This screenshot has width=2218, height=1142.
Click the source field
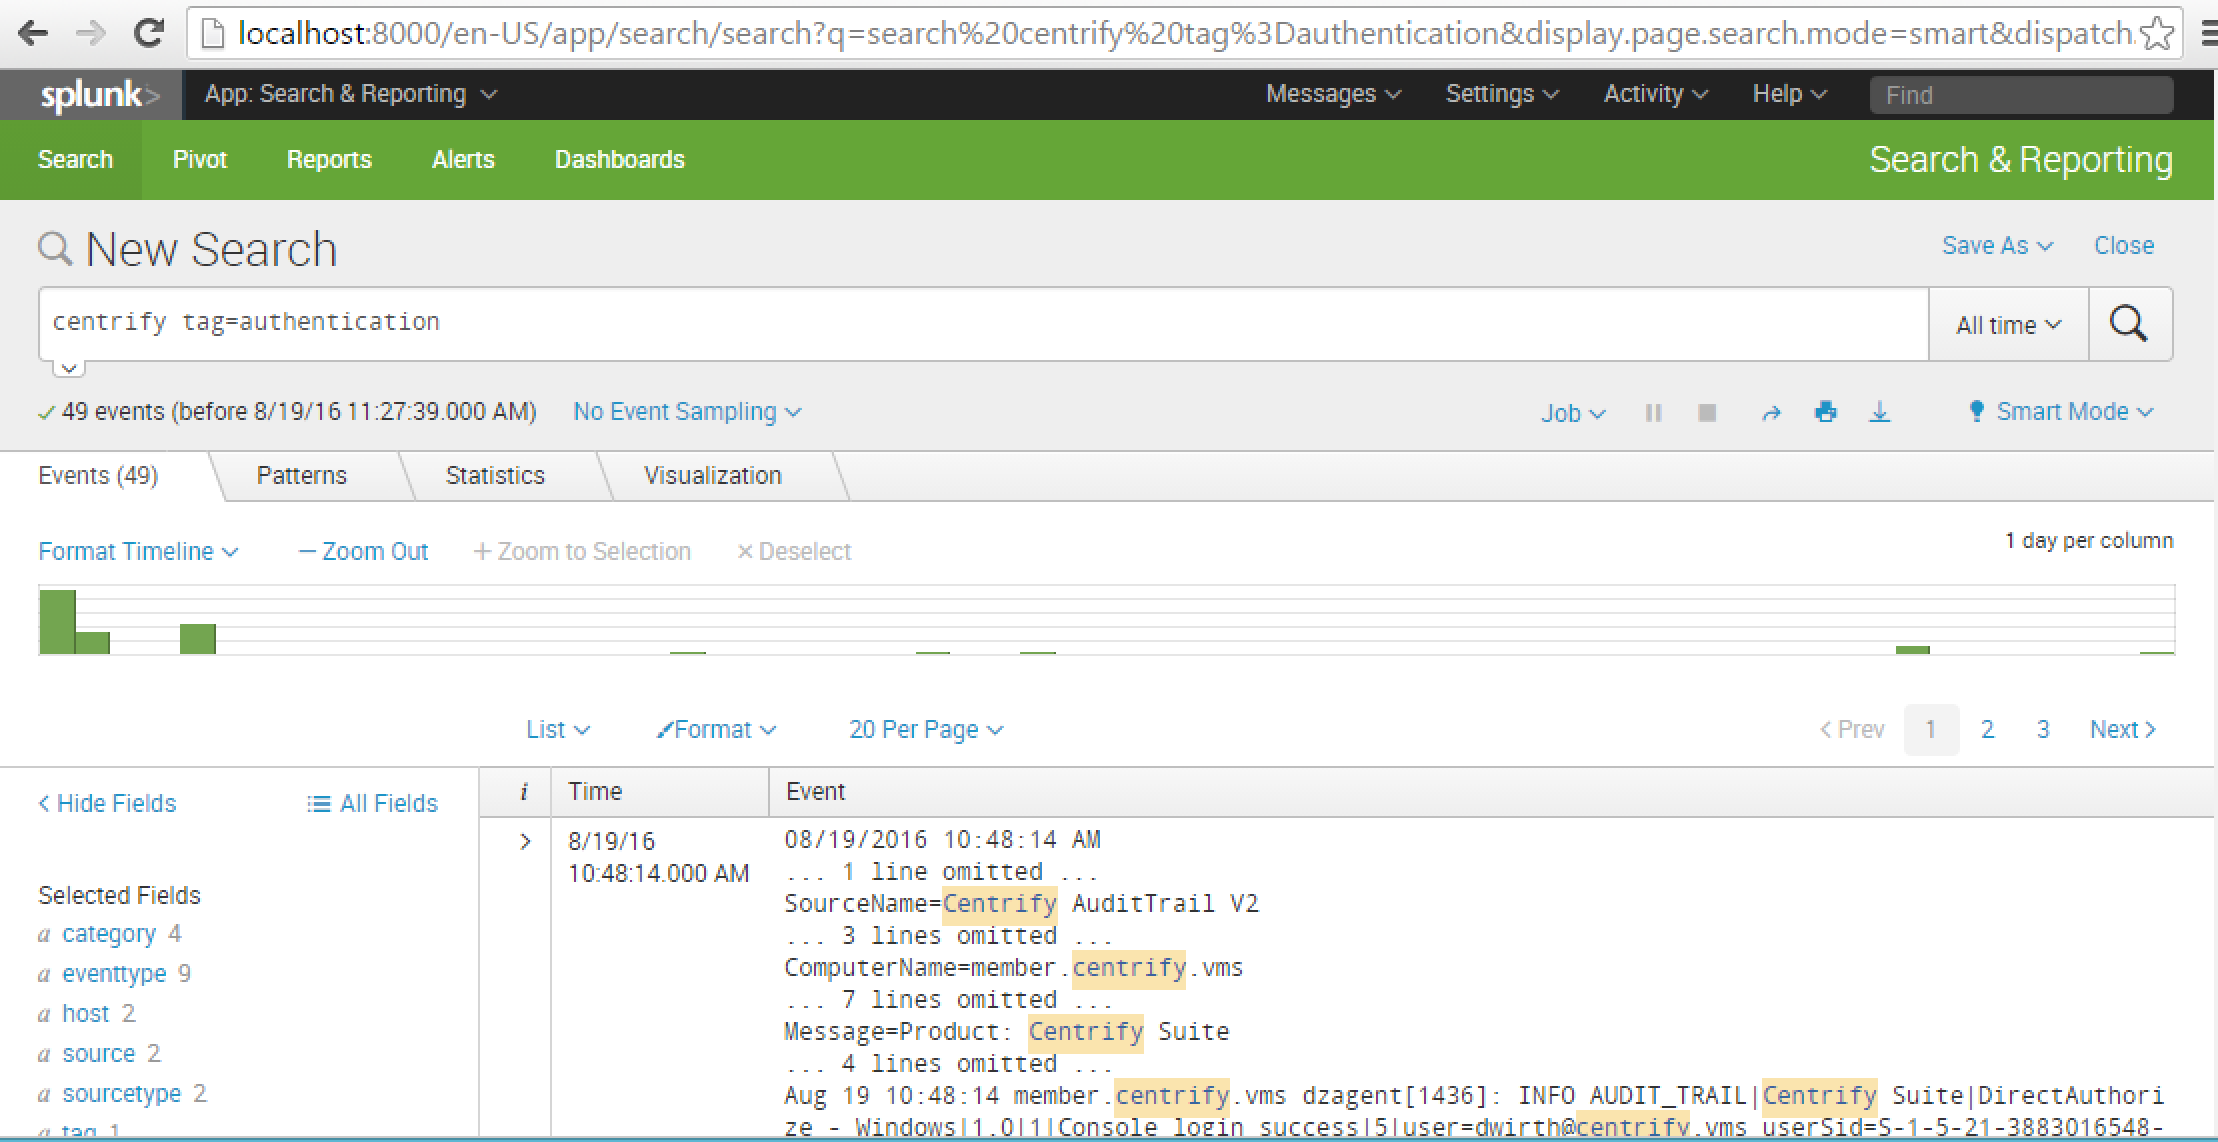pyautogui.click(x=98, y=1054)
